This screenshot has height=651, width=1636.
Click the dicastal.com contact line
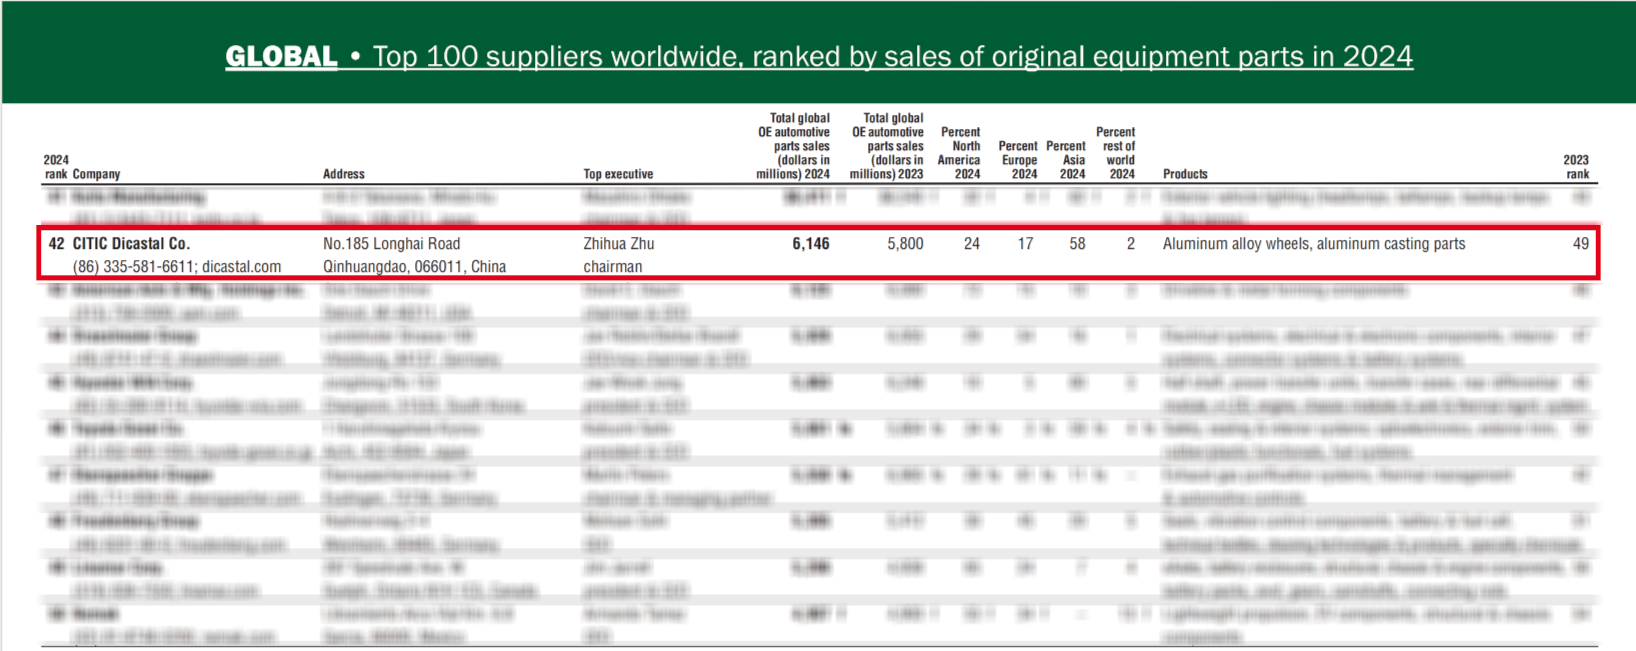(176, 267)
